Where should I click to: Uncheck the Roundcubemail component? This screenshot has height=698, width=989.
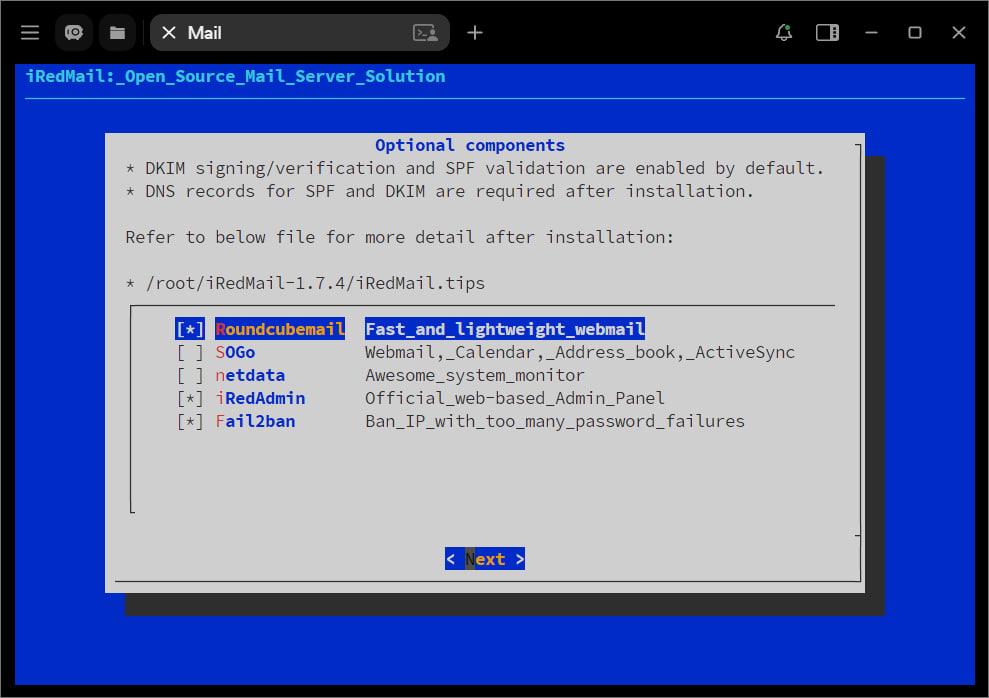(x=189, y=328)
